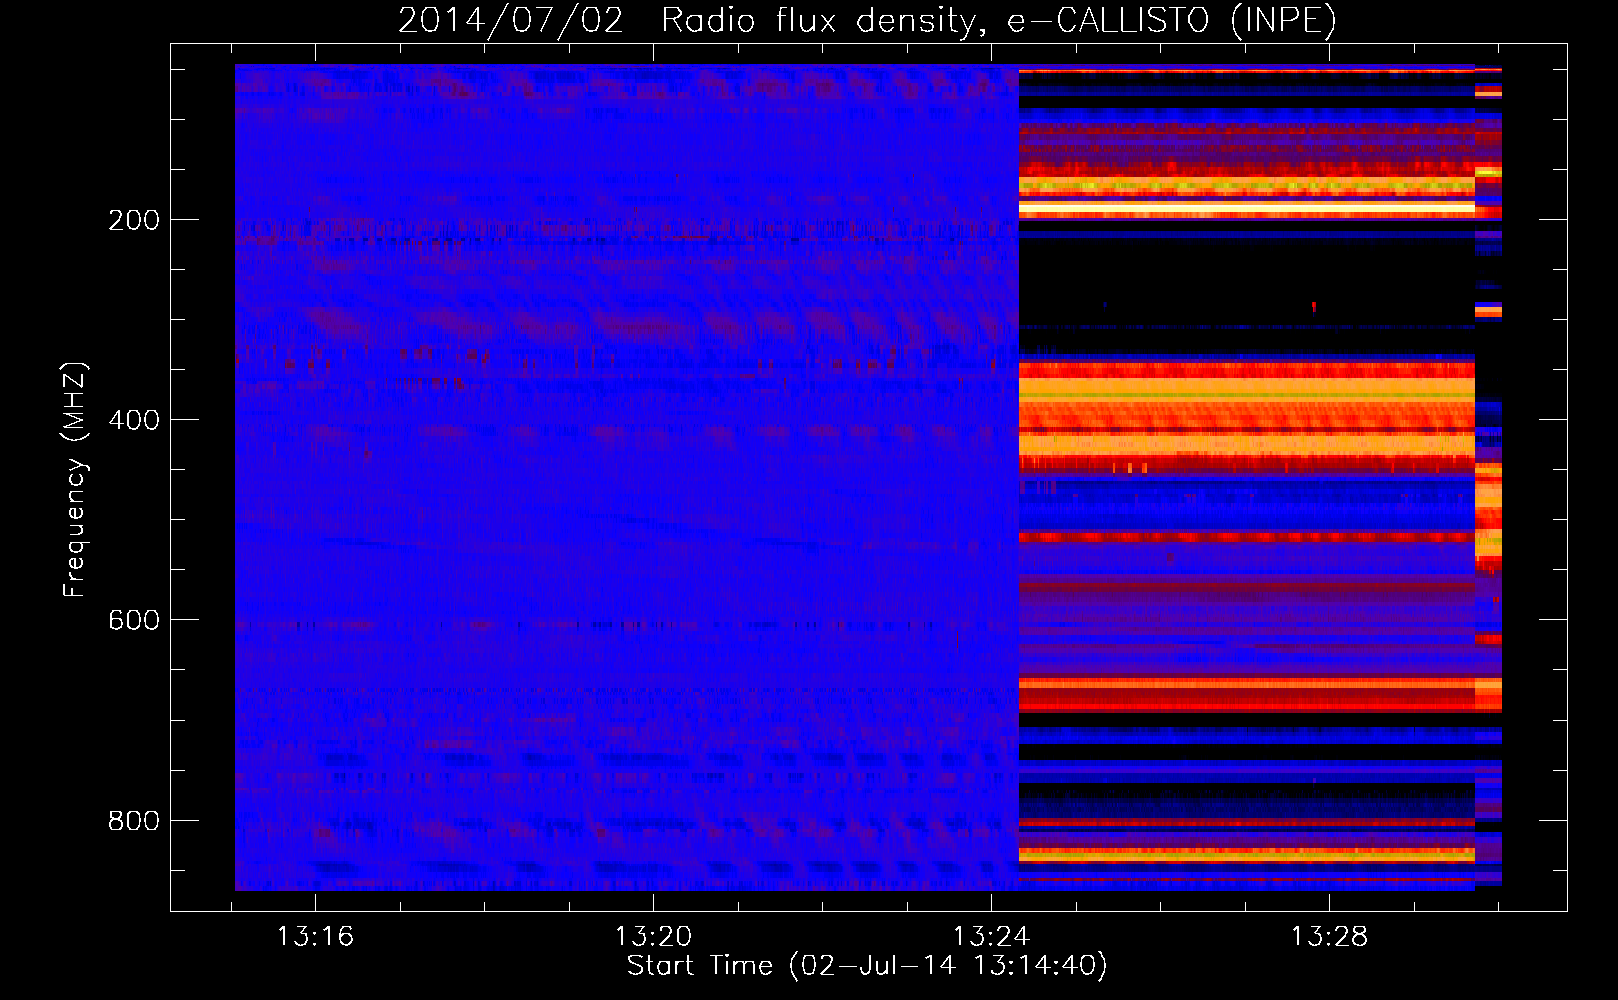Click the 'Start Time (02-Jul-14 13:14:40)' label
The image size is (1618, 1000).
pos(867,966)
